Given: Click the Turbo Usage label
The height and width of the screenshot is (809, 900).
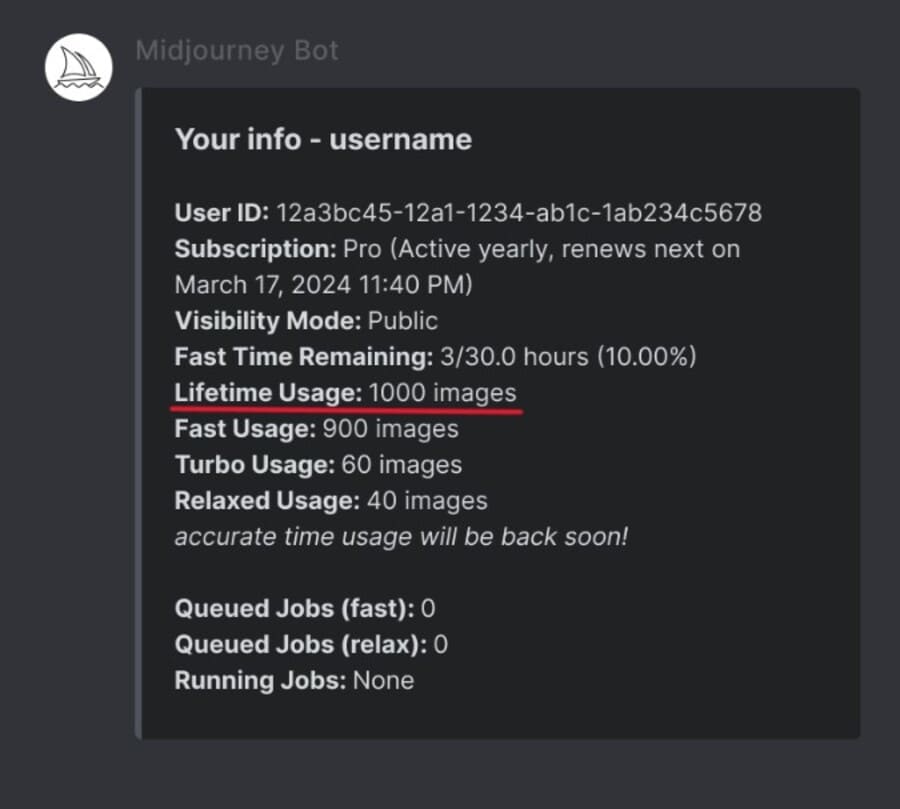Looking at the screenshot, I should click(x=254, y=465).
